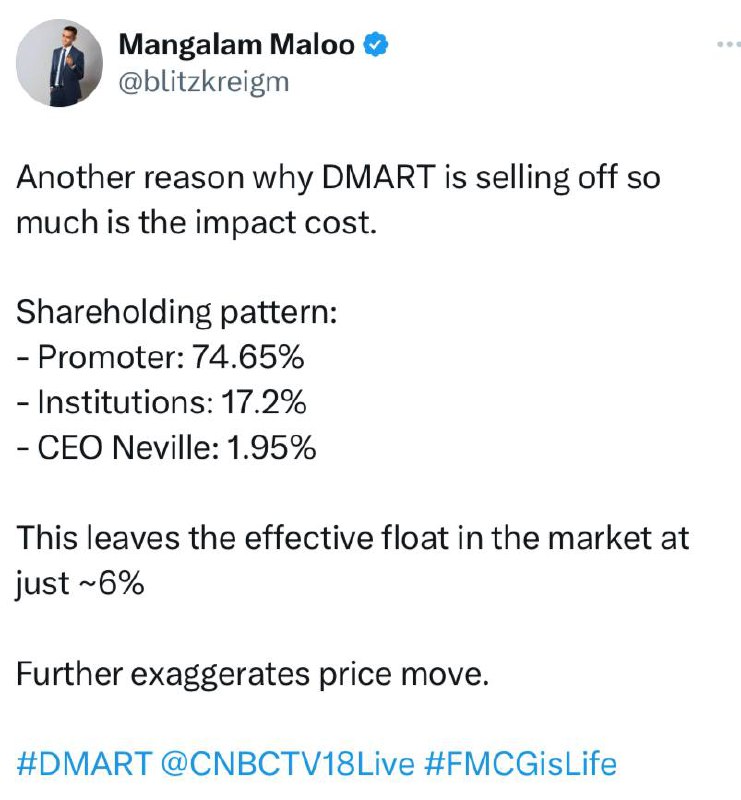Image resolution: width=741 pixels, height=800 pixels.
Task: Click the 'Institutions: 17.2%' line
Action: 161,402
